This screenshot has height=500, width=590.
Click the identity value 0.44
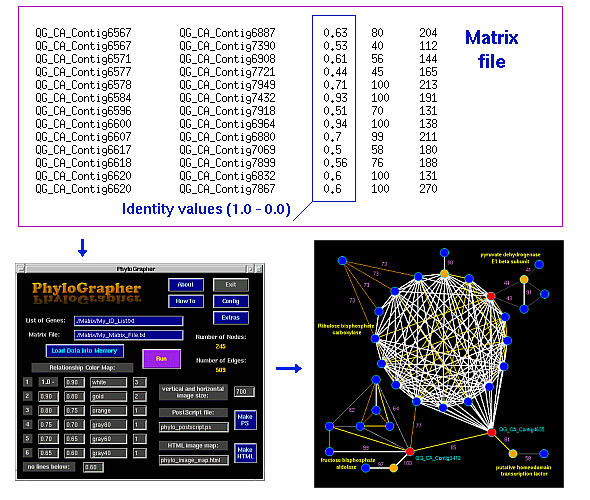tap(335, 72)
